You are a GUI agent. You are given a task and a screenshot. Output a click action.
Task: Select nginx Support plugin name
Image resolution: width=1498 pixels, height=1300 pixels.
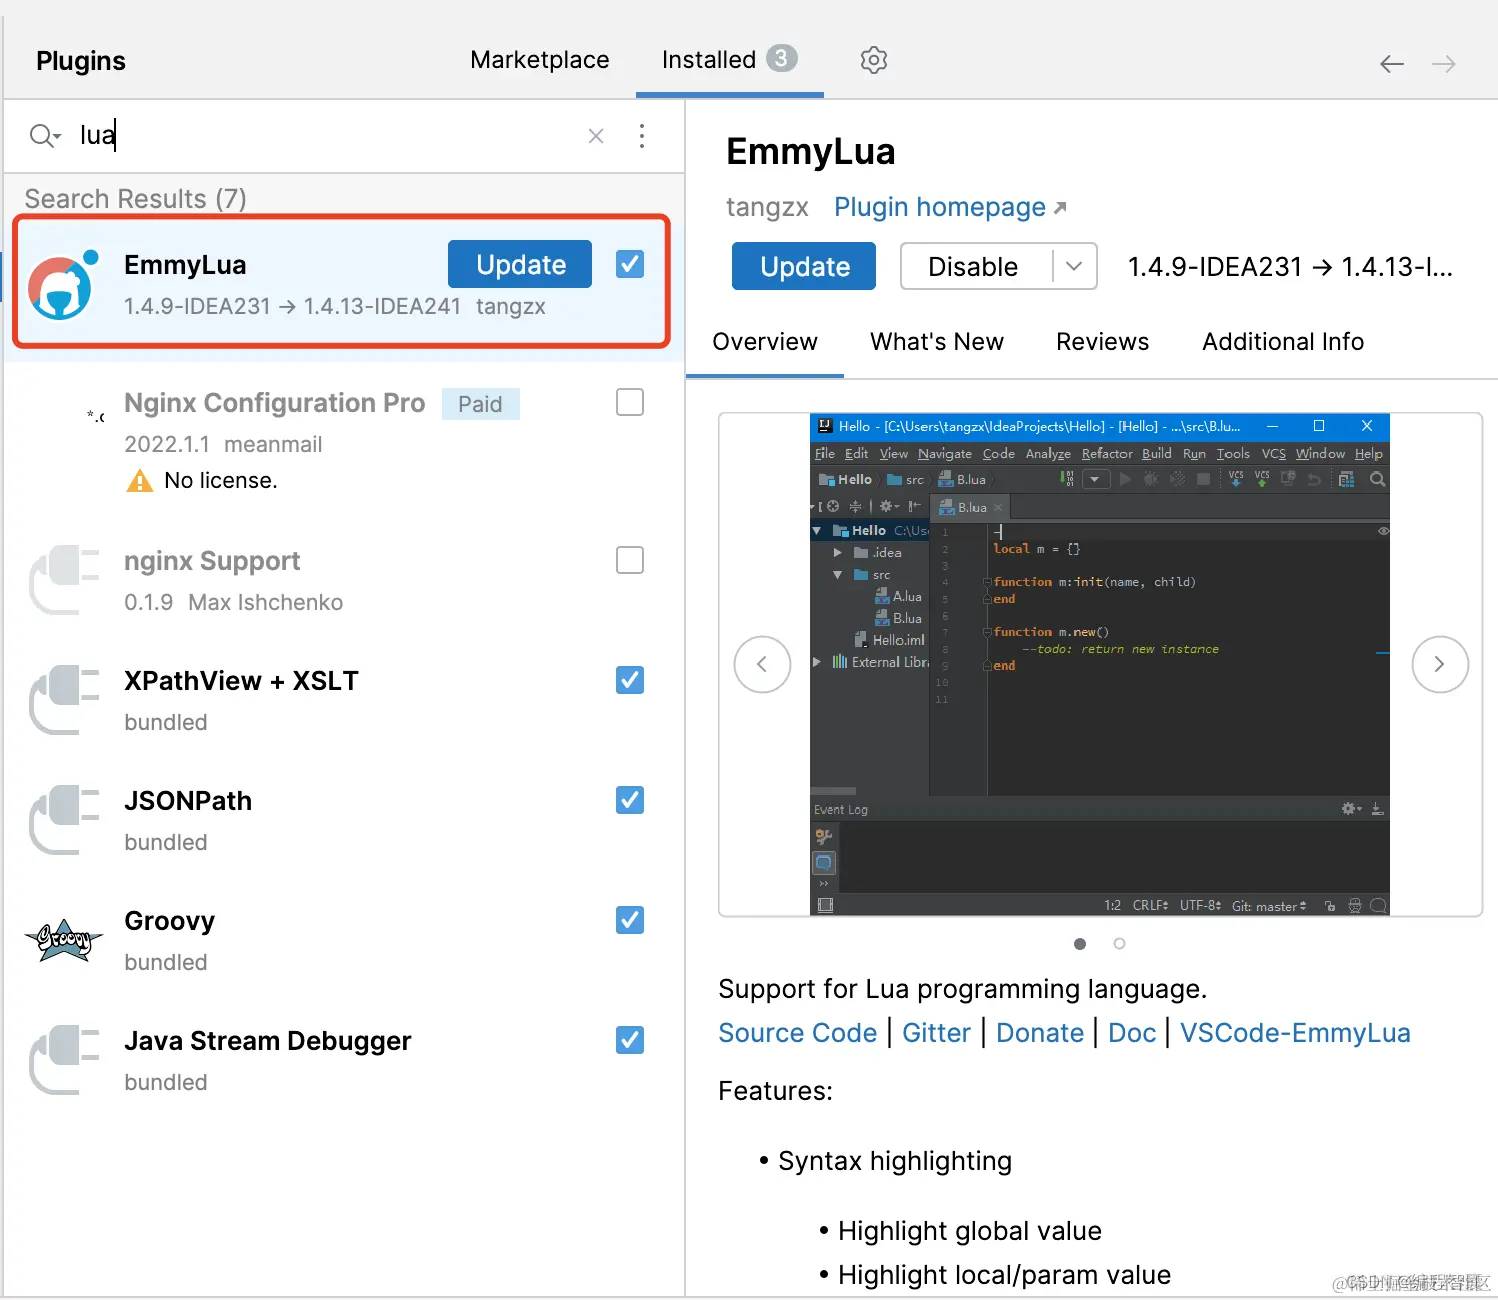212,561
